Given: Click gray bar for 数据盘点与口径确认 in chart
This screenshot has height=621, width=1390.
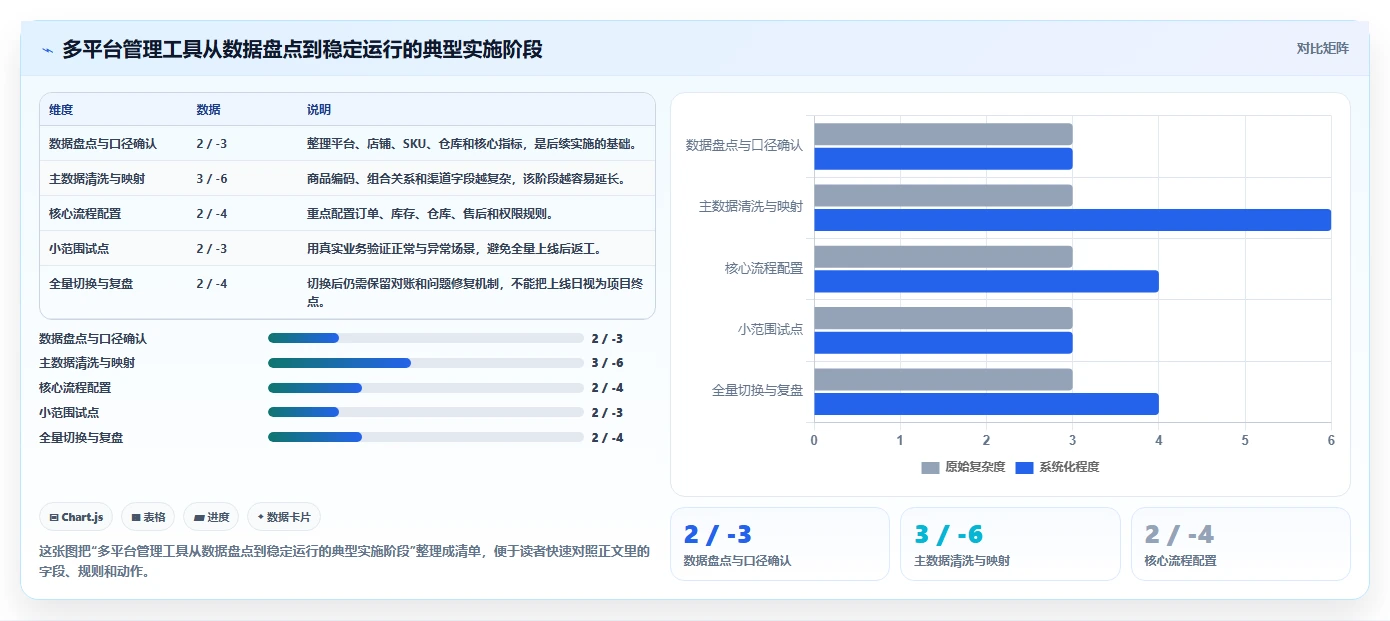Looking at the screenshot, I should click(943, 134).
